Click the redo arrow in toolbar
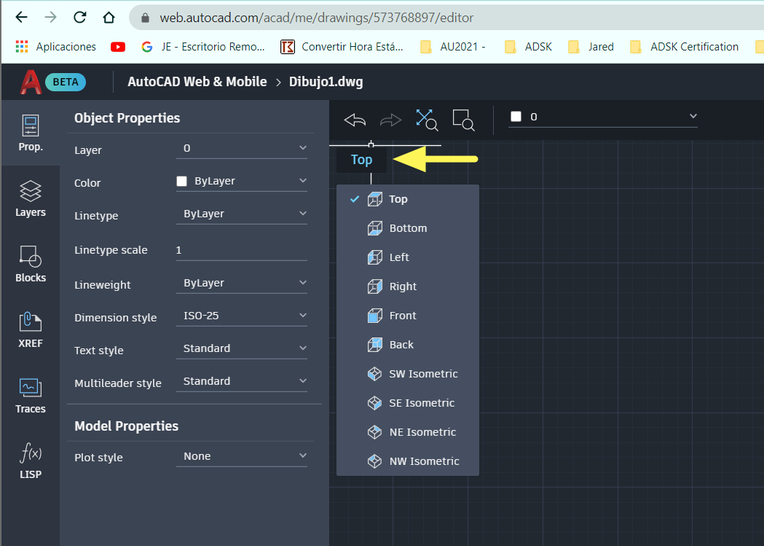This screenshot has width=764, height=546. pyautogui.click(x=390, y=120)
